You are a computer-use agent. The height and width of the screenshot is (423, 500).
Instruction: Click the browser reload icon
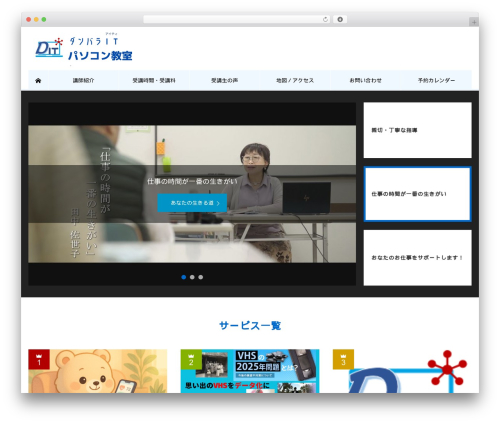[325, 19]
